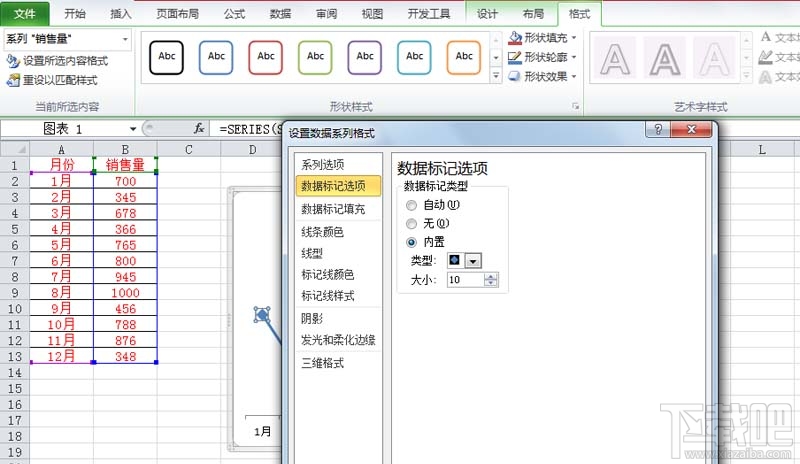The width and height of the screenshot is (800, 464).
Task: Click column C header
Action: point(189,149)
